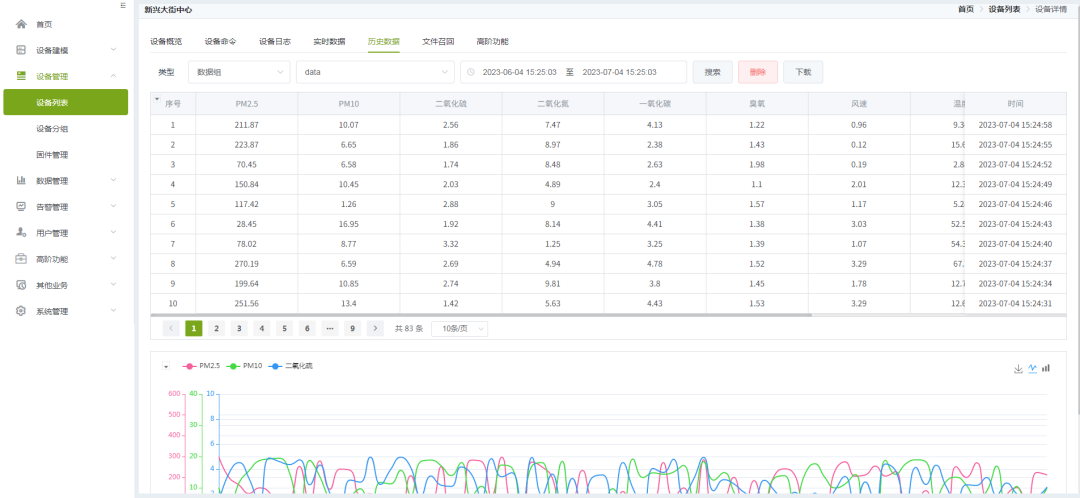Click the 数据管理 bar chart icon
1080x498 pixels.
21,181
